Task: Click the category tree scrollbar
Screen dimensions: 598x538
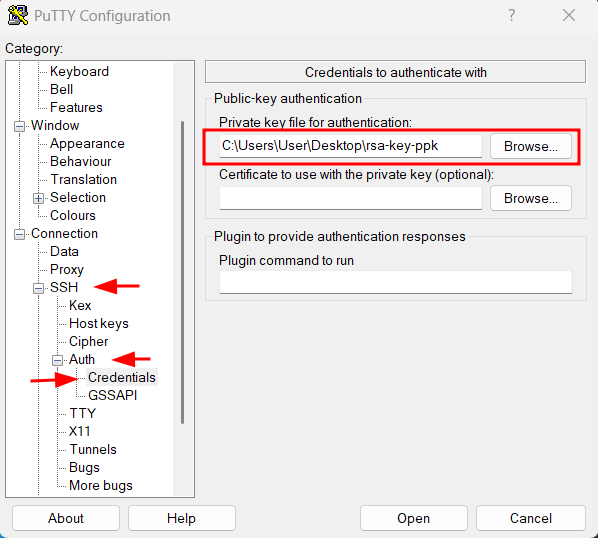Action: pos(182,272)
